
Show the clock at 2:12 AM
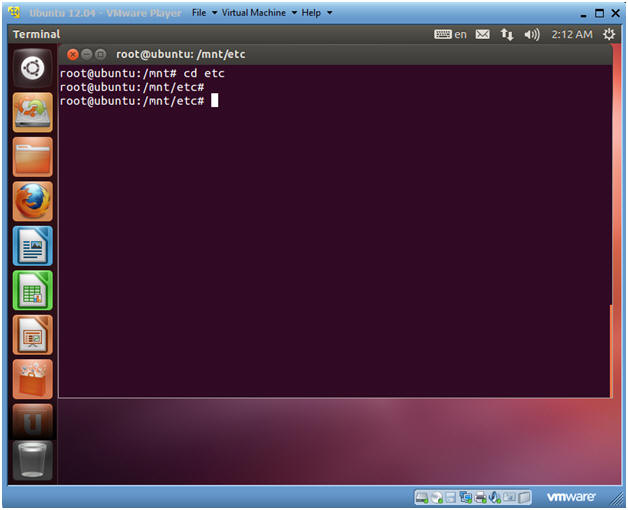[x=572, y=34]
